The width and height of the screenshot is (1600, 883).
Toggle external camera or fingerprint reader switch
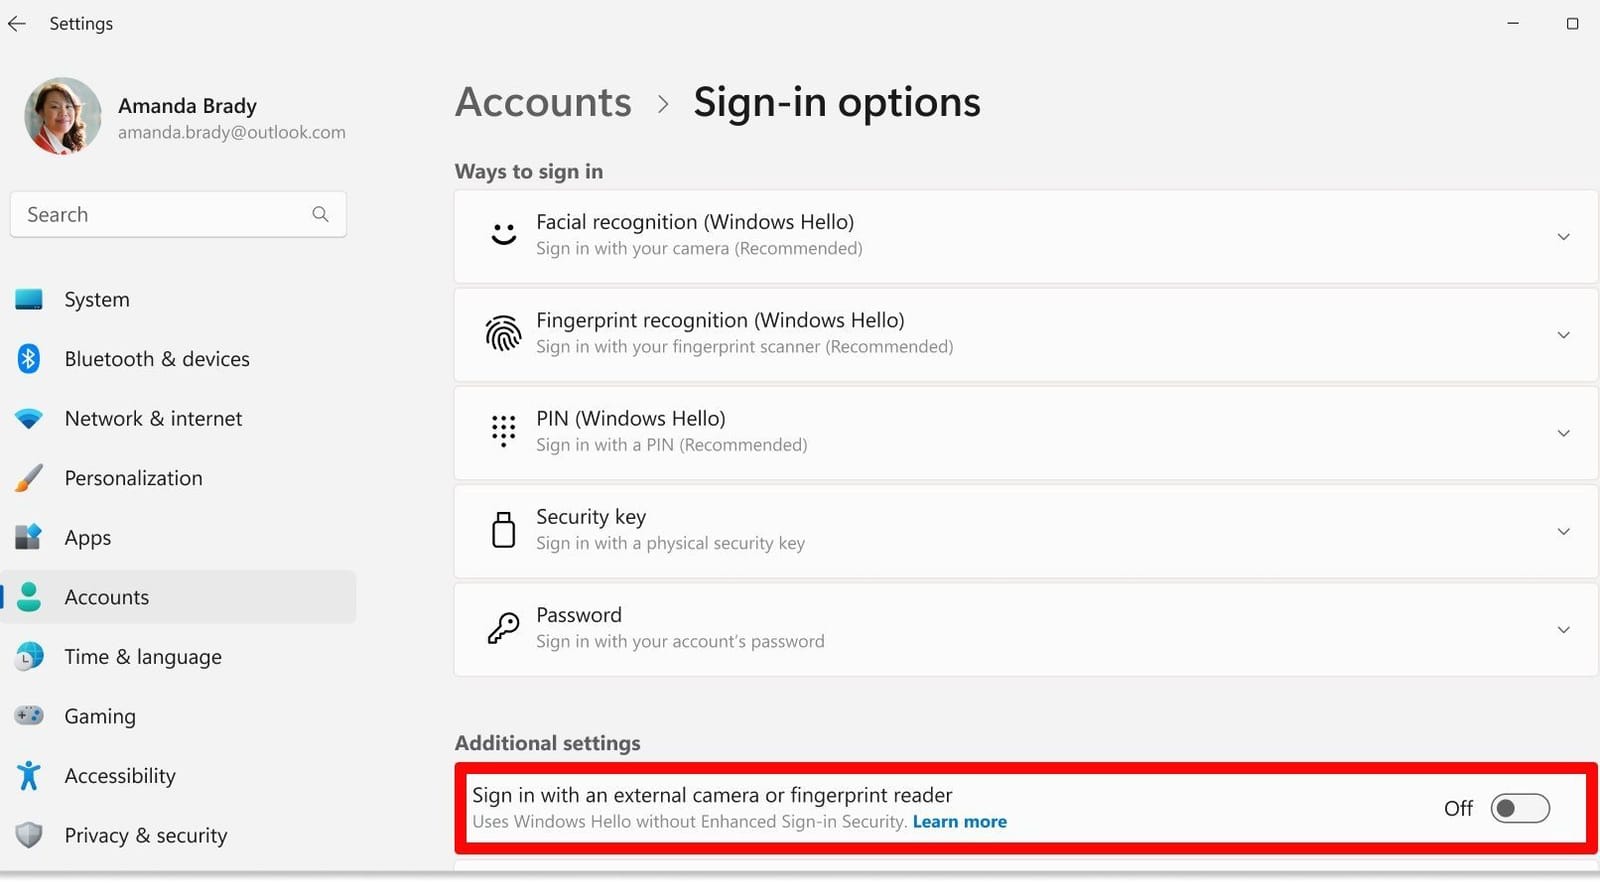click(x=1520, y=808)
